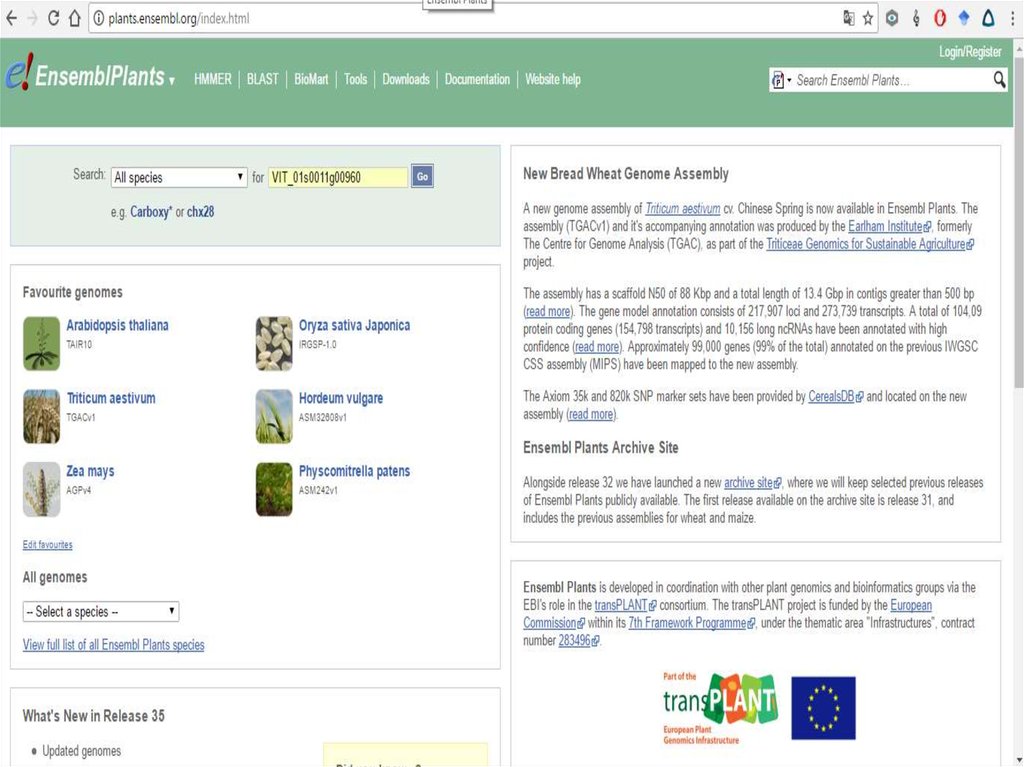Open the BioMart menu item

pos(311,79)
